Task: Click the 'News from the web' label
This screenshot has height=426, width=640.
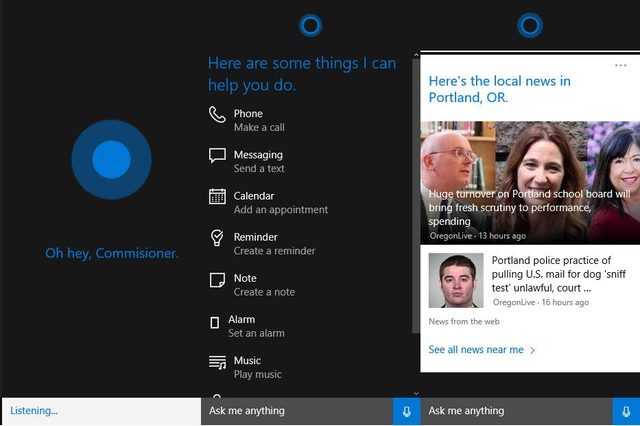Action: click(x=464, y=322)
